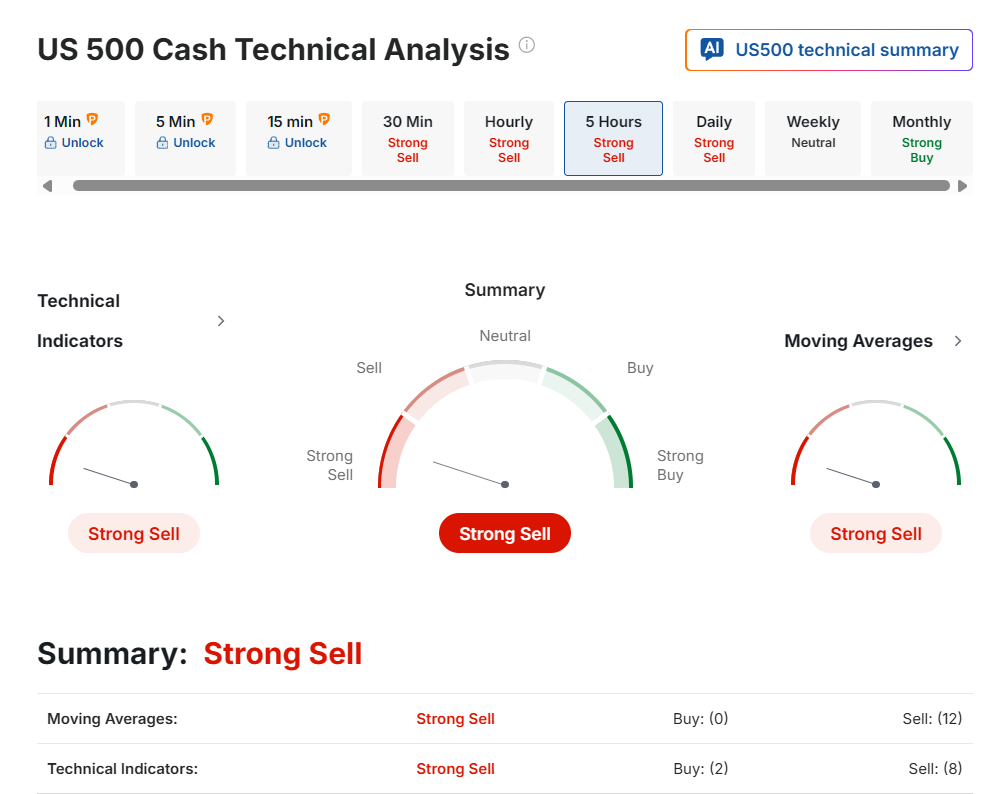994x794 pixels.
Task: Click the lock icon under 15 min
Action: click(x=274, y=143)
